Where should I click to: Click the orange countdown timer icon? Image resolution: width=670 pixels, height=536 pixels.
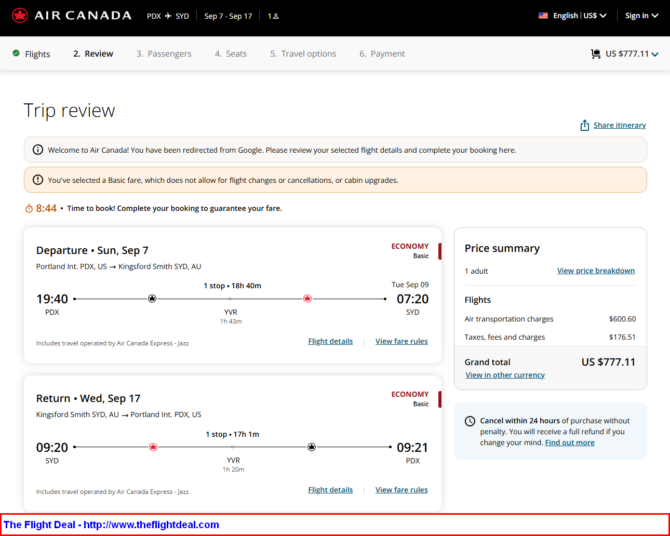click(x=29, y=209)
